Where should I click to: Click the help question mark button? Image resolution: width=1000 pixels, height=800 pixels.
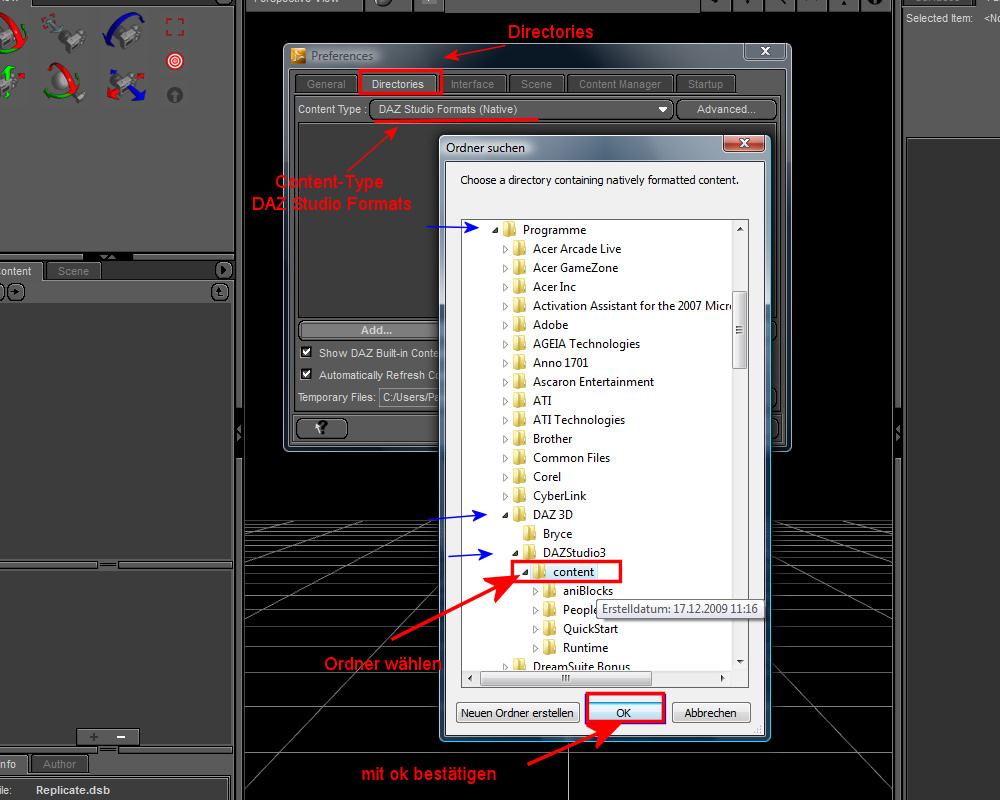322,427
